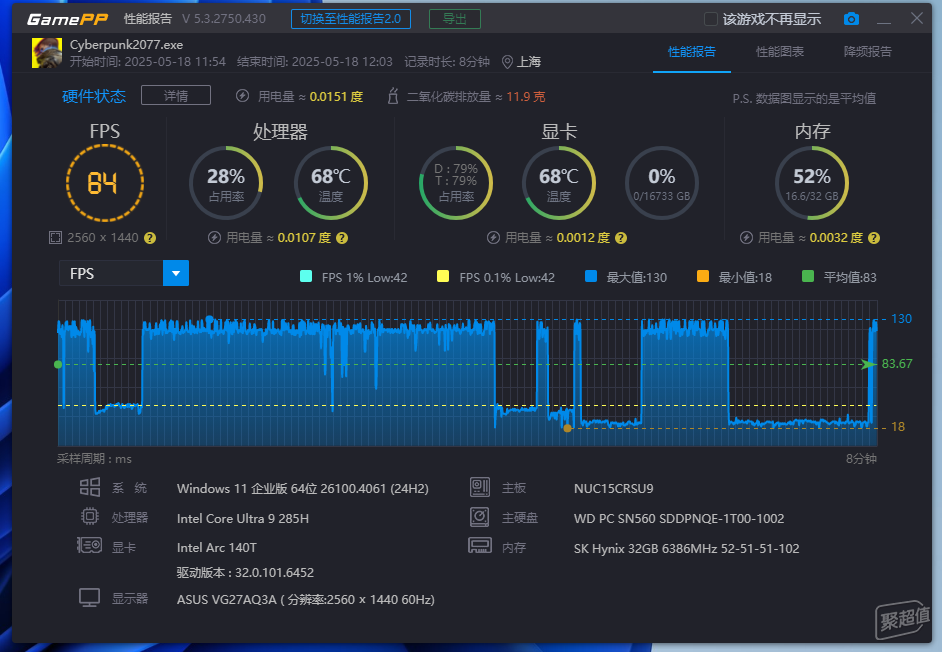Click the graphics card icon beside 显卡 row

click(90, 546)
